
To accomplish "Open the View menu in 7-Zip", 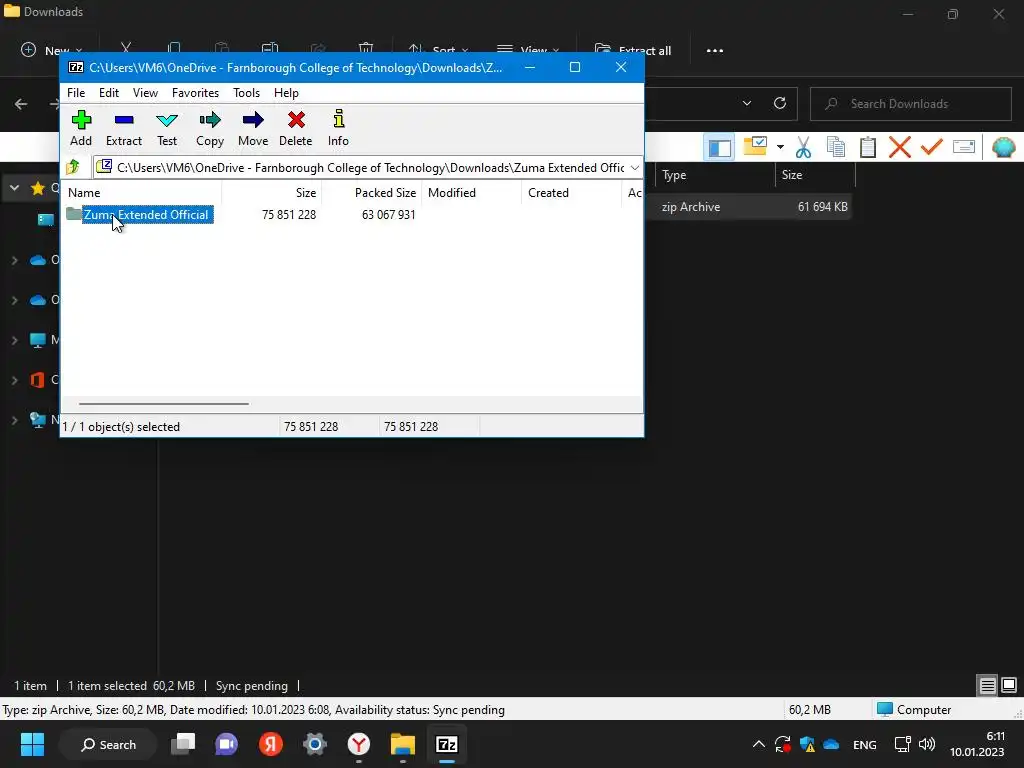I will (145, 93).
